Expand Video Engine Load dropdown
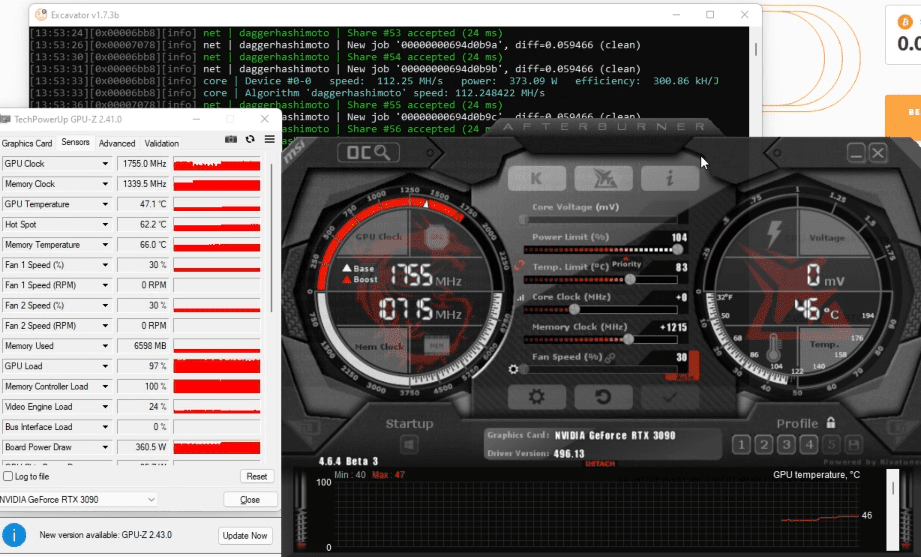Image resolution: width=921 pixels, height=557 pixels. point(105,407)
